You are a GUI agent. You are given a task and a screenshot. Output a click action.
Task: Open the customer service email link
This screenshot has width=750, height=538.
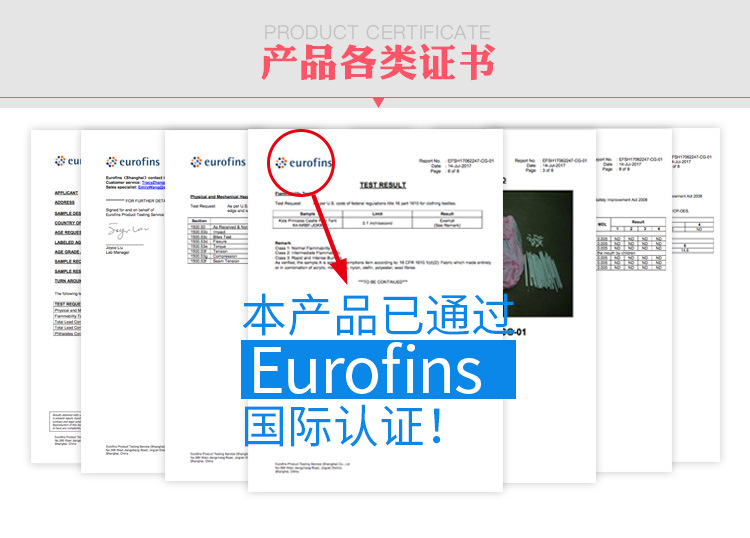click(153, 182)
